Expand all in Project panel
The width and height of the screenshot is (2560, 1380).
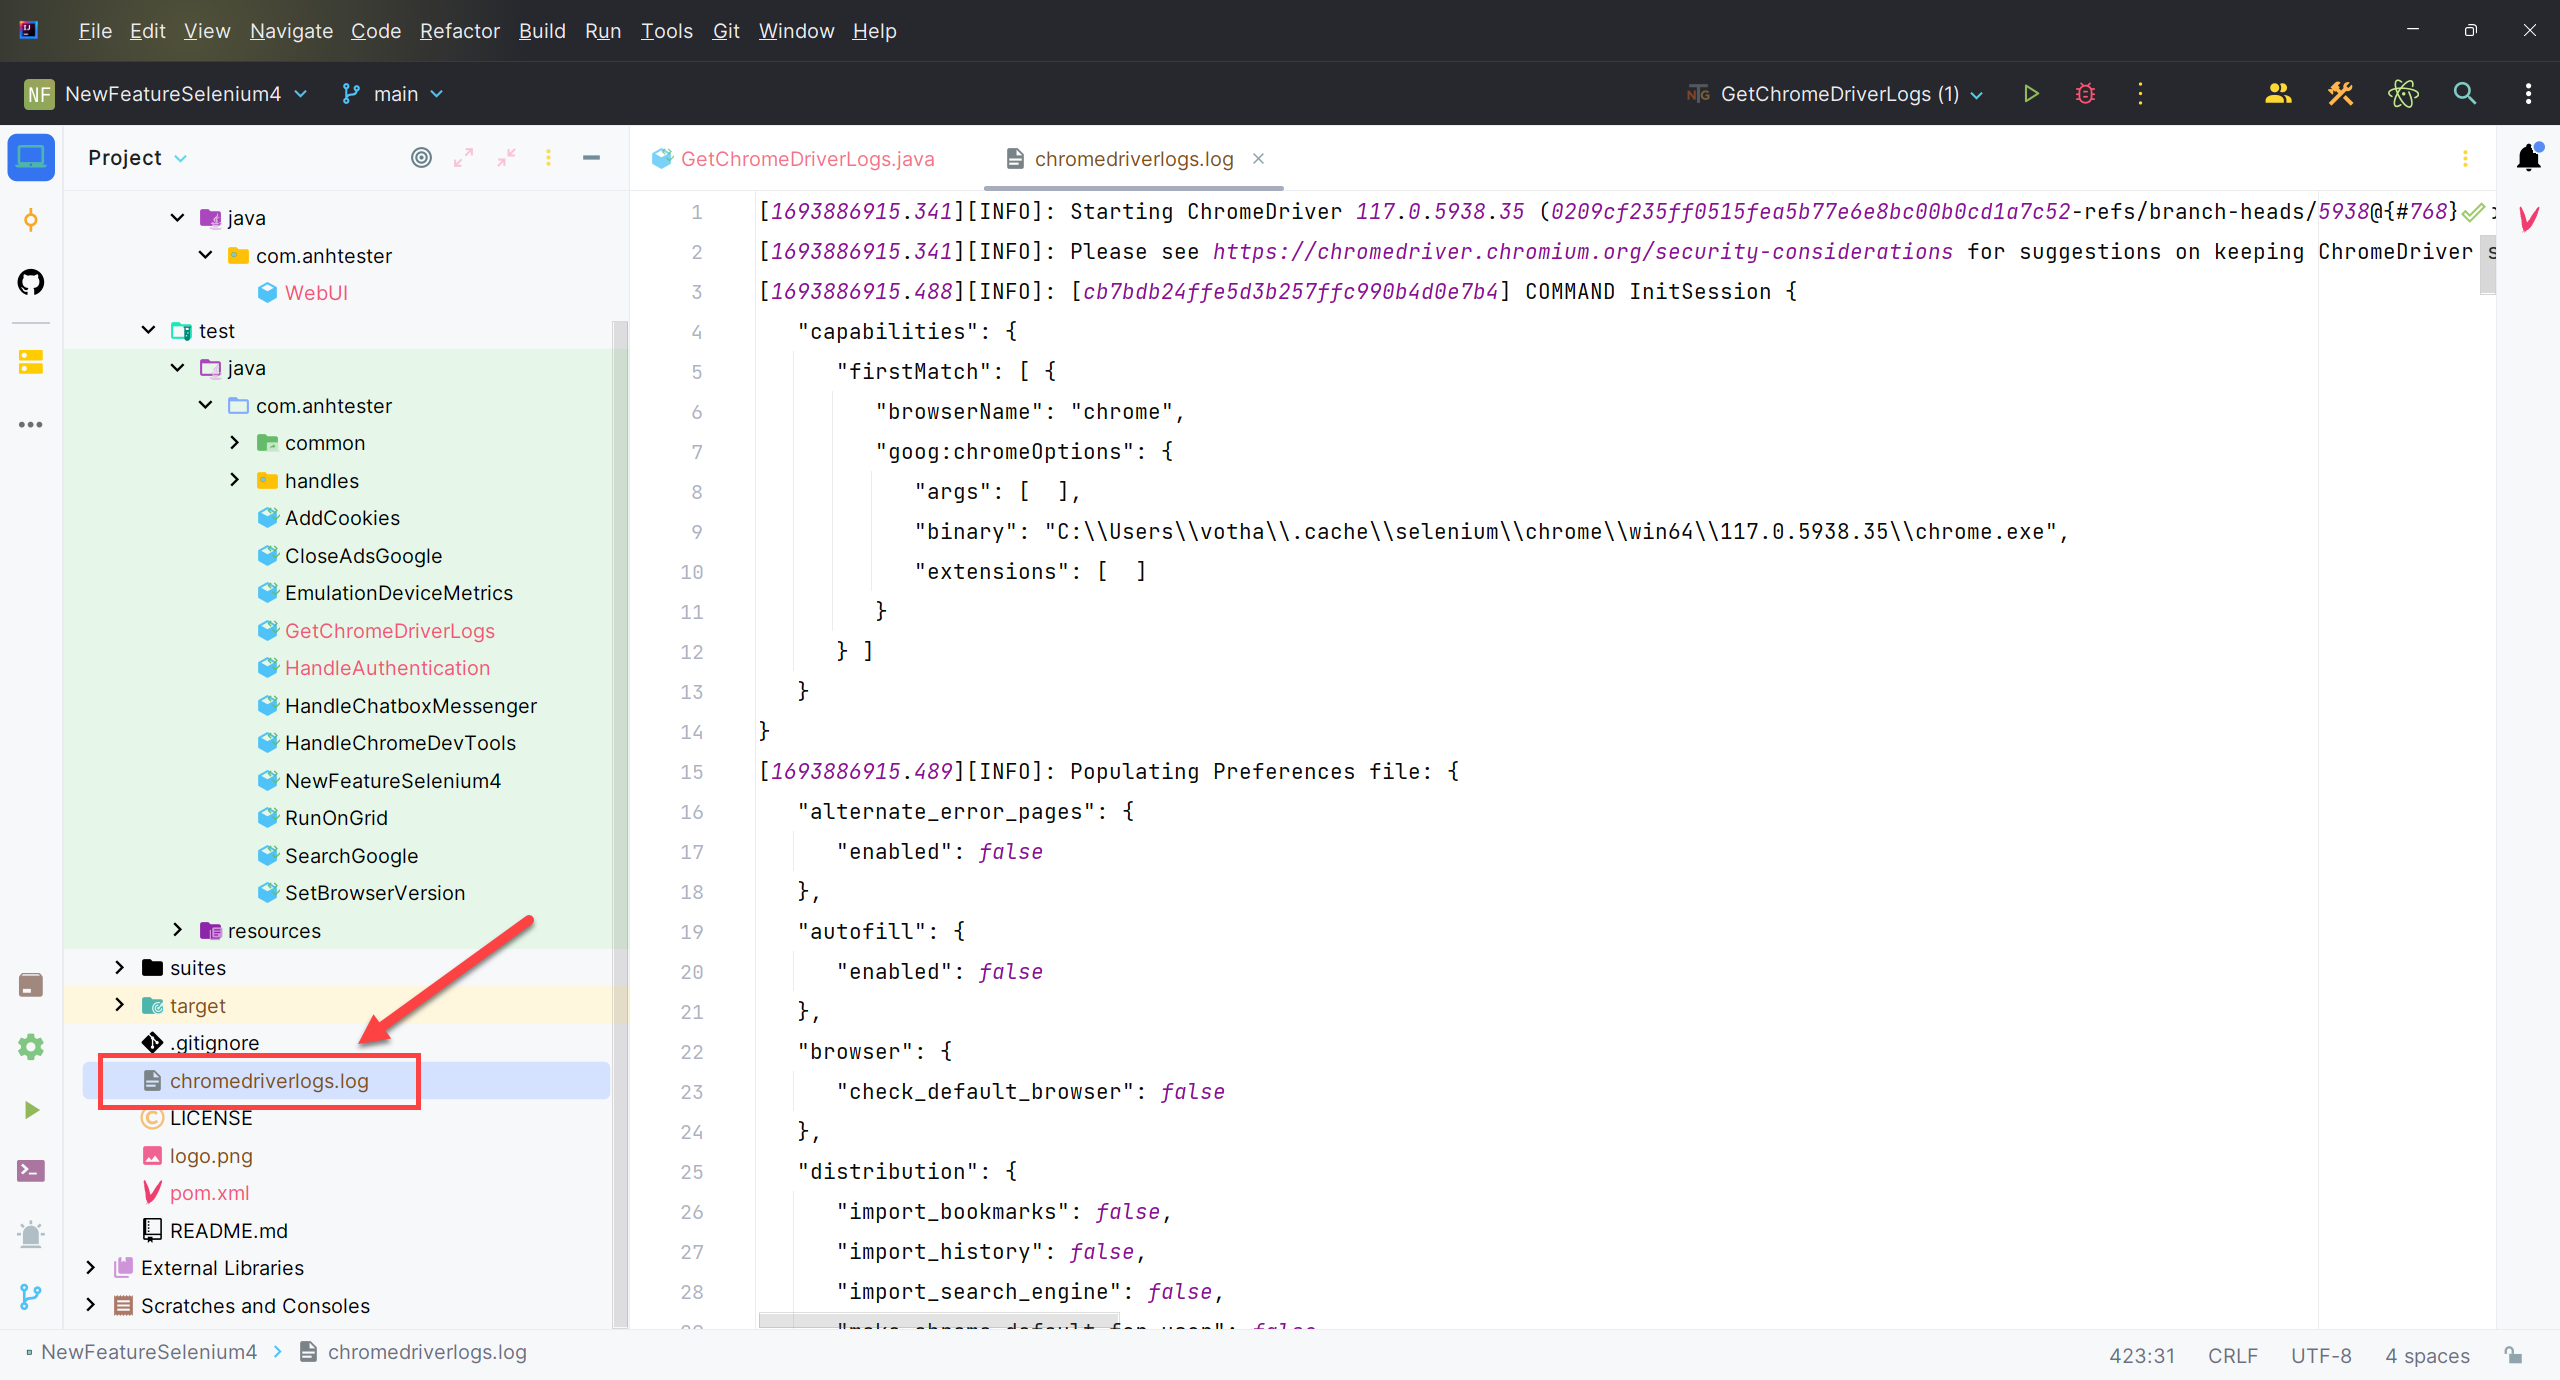tap(463, 158)
